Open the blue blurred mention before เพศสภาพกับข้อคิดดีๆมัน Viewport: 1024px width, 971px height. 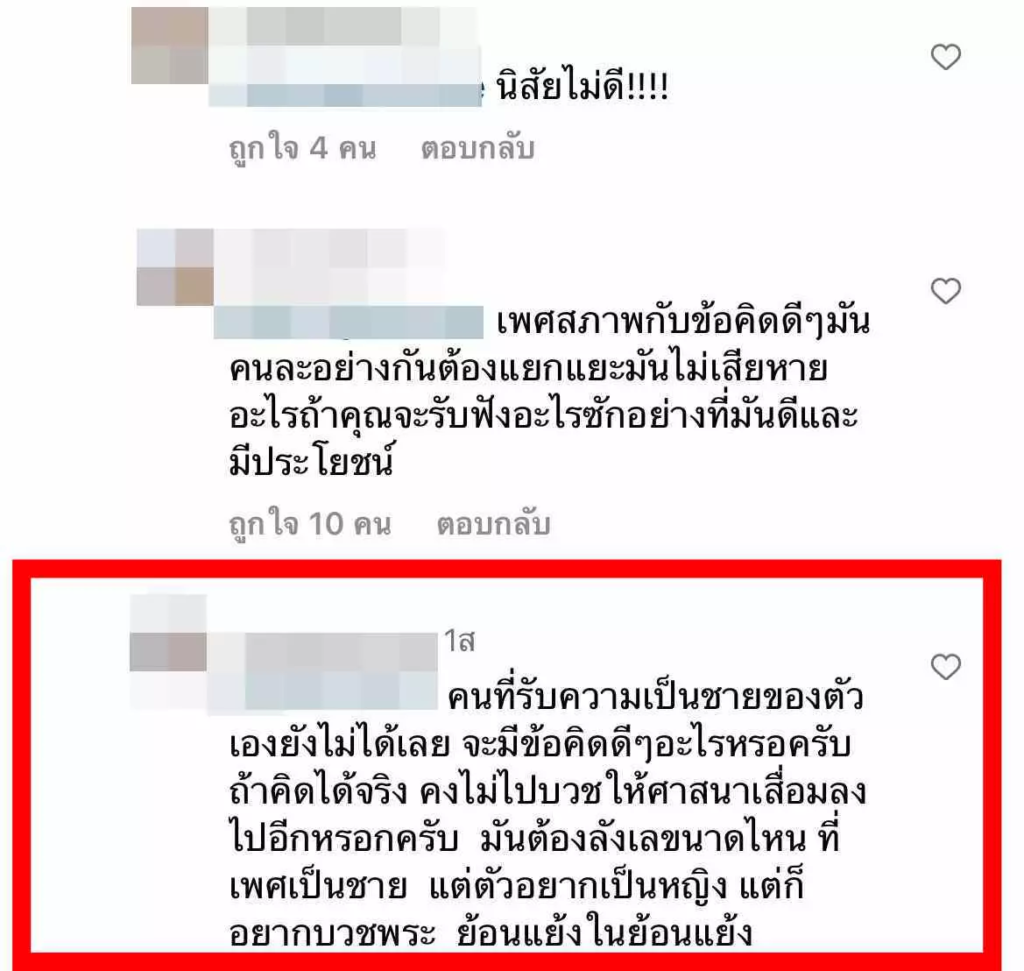[x=349, y=322]
